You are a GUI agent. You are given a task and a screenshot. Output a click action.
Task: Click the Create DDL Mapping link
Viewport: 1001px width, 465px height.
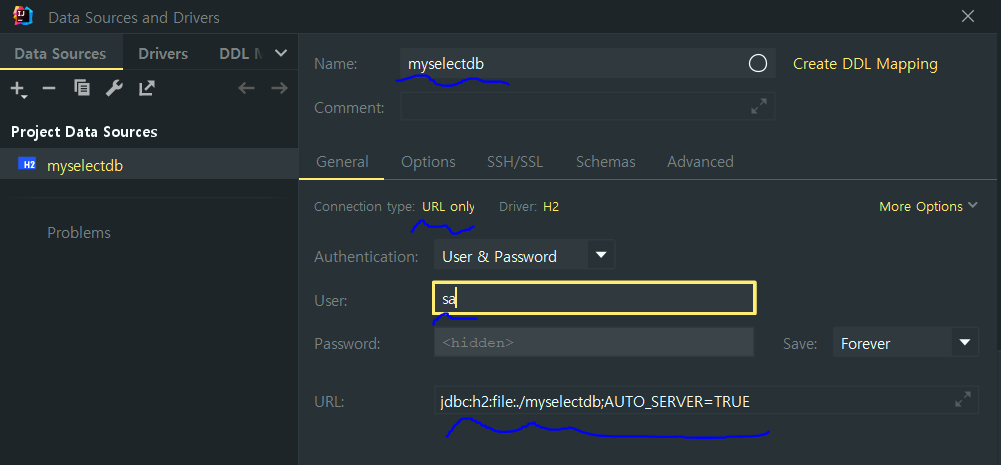865,64
